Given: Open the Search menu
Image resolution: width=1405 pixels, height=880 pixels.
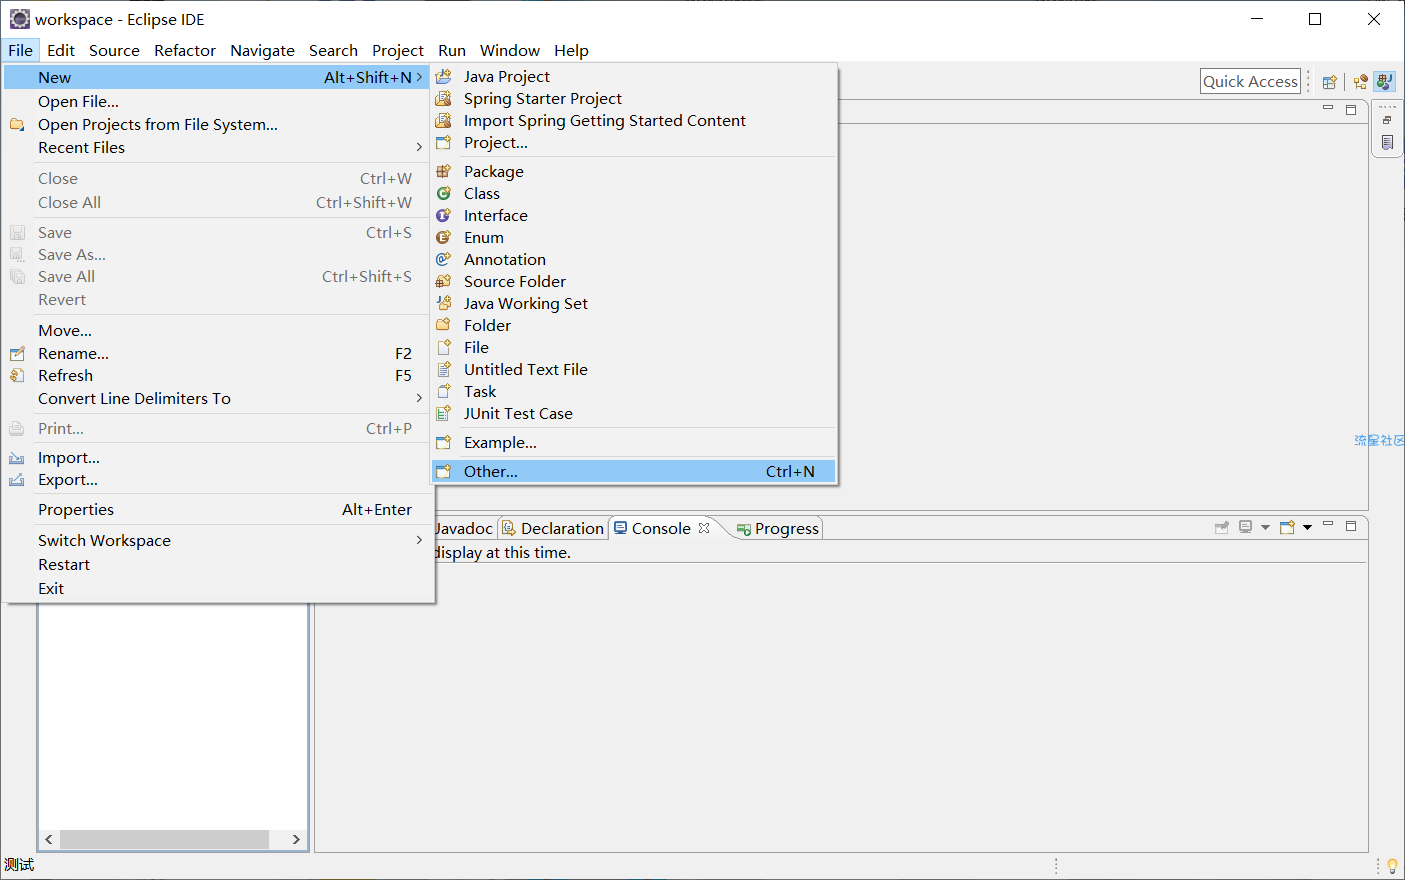Looking at the screenshot, I should coord(333,50).
